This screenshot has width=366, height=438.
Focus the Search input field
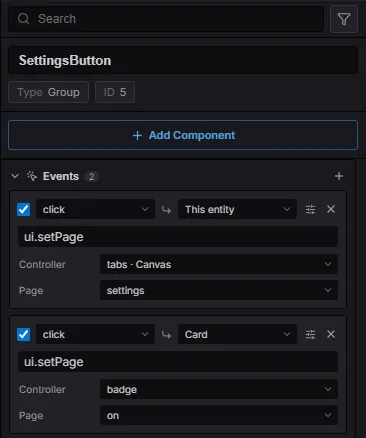166,19
